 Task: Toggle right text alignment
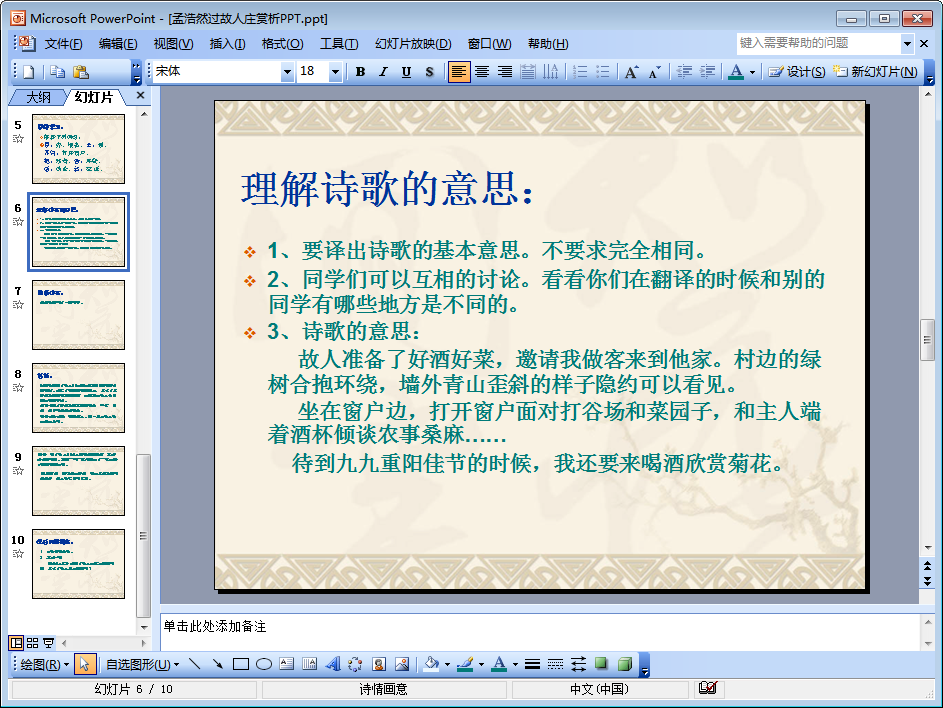point(505,72)
